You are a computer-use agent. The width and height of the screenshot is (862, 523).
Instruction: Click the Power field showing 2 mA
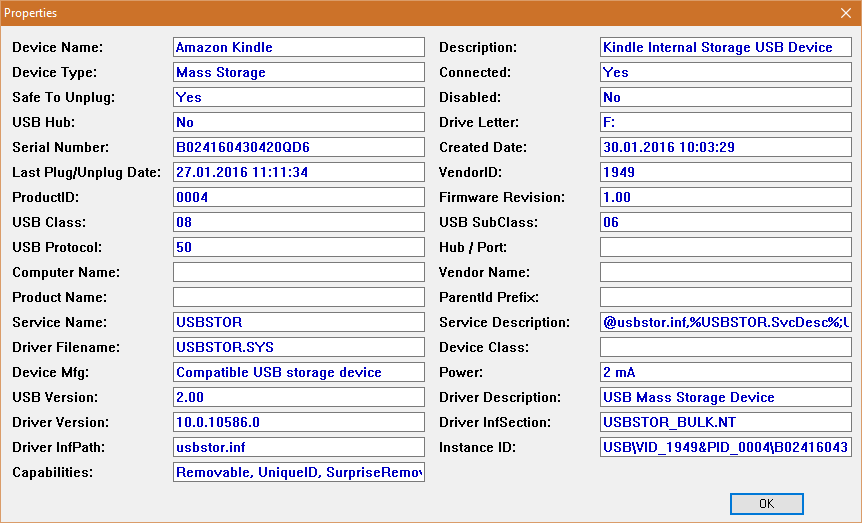[x=726, y=372]
